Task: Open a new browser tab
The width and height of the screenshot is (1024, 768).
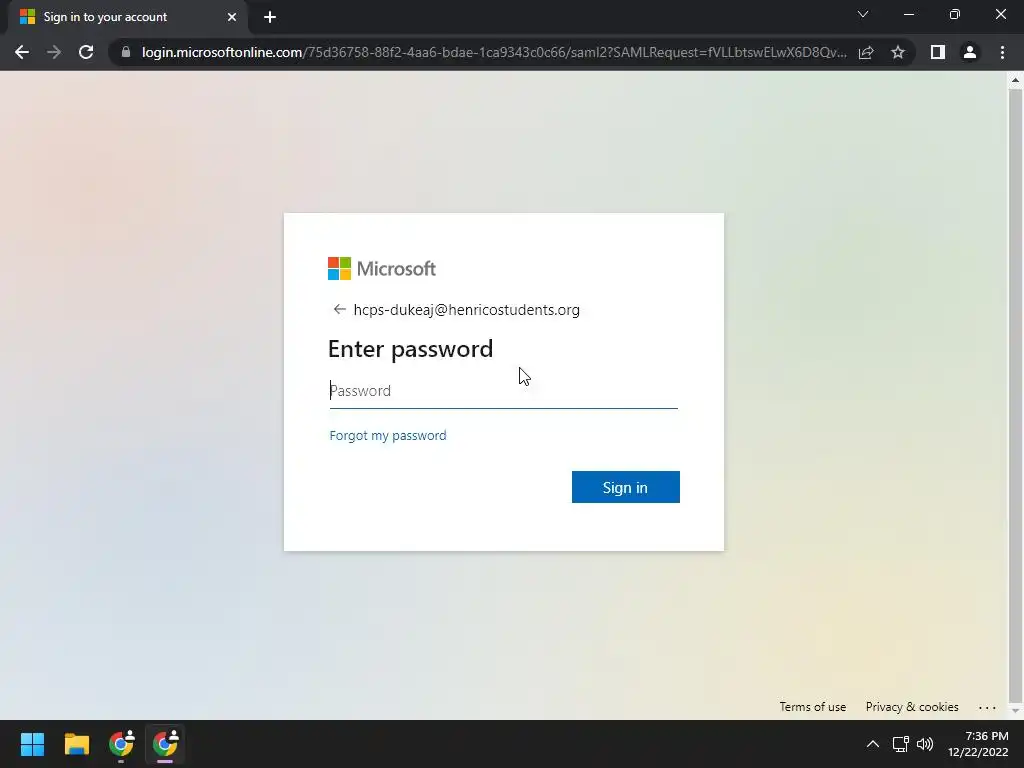Action: pos(270,17)
